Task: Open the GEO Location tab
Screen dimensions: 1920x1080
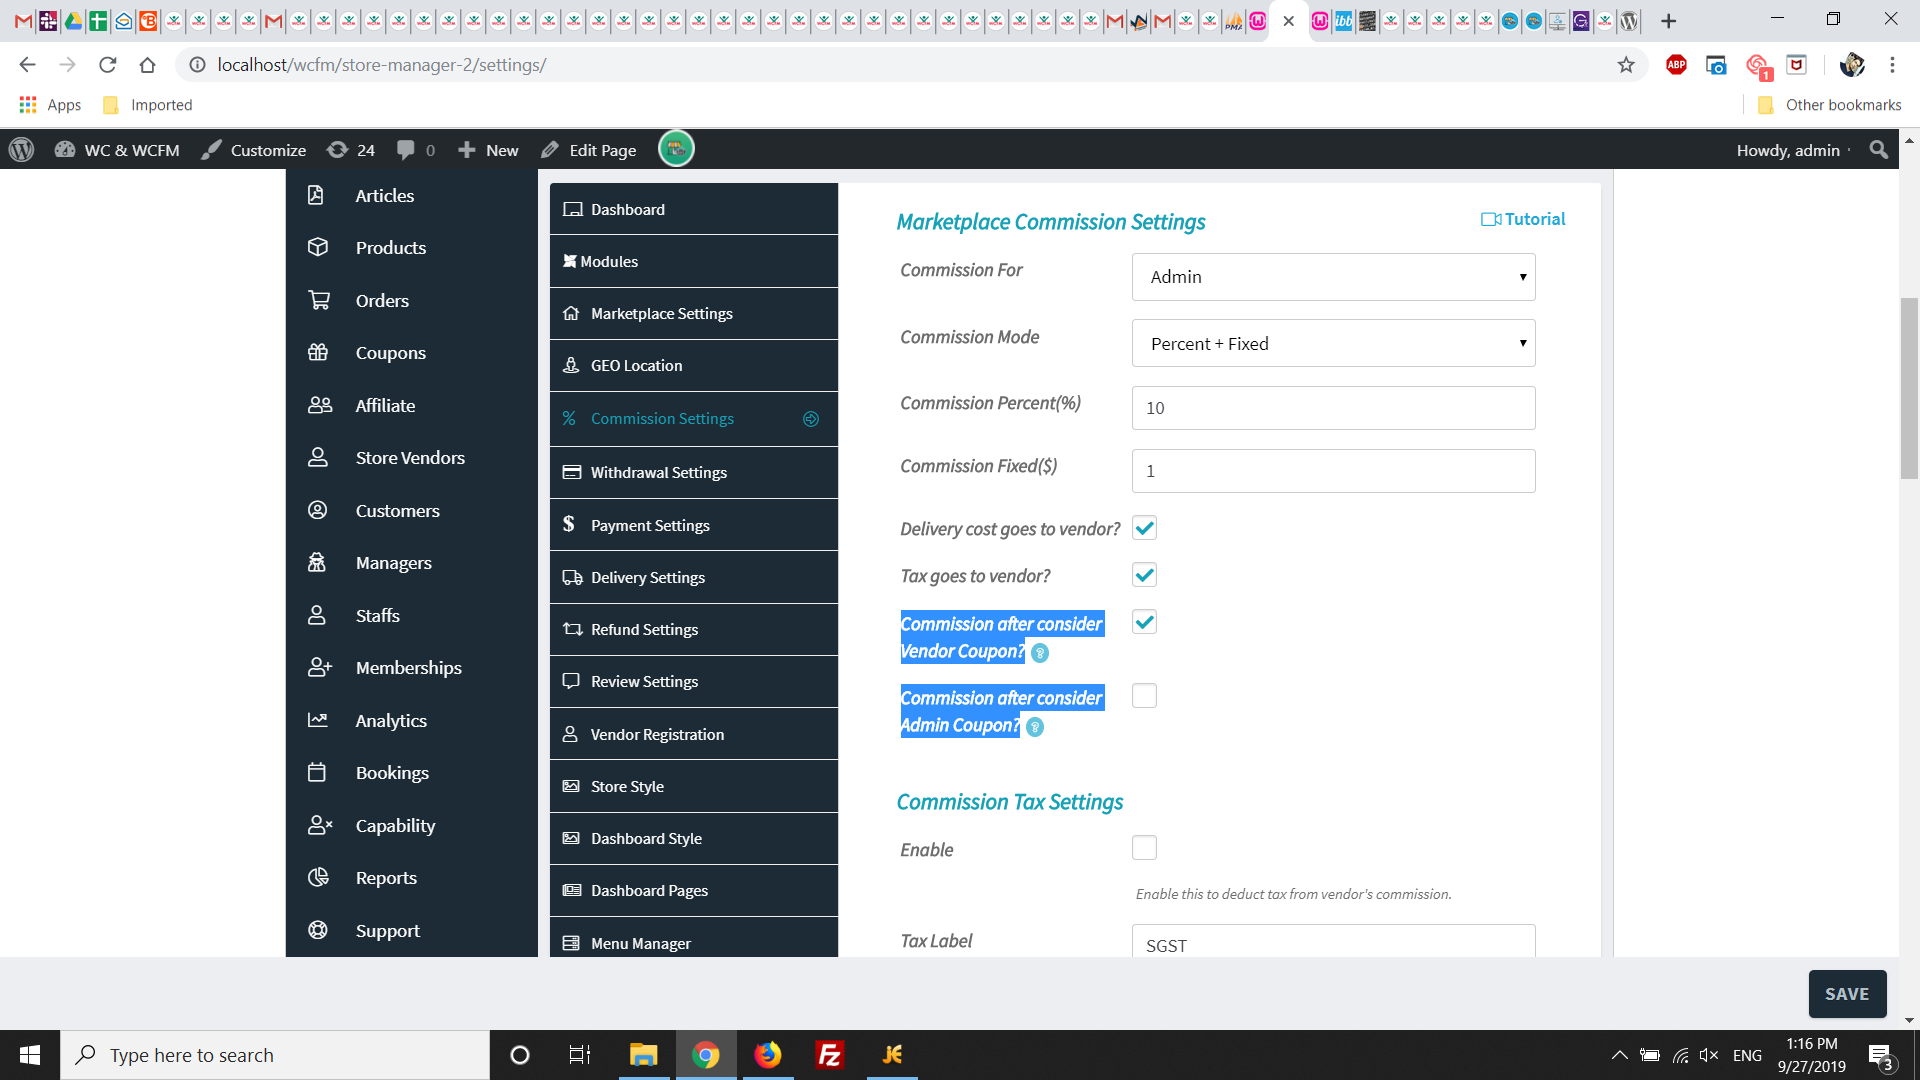Action: [694, 365]
